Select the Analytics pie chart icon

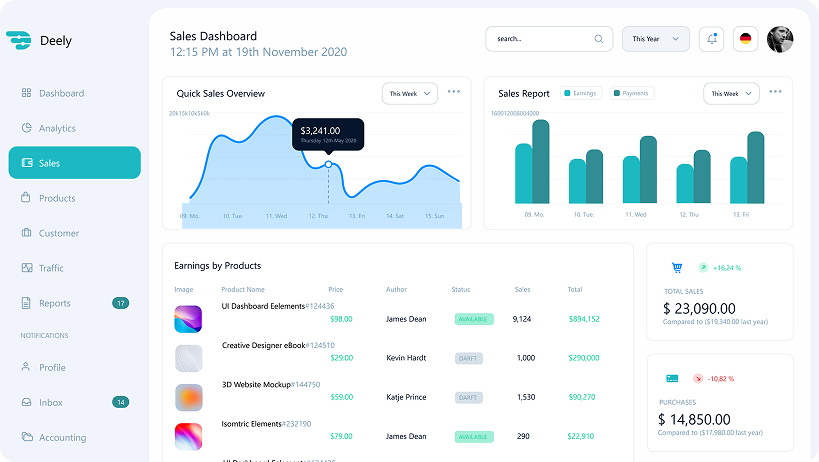(26, 128)
